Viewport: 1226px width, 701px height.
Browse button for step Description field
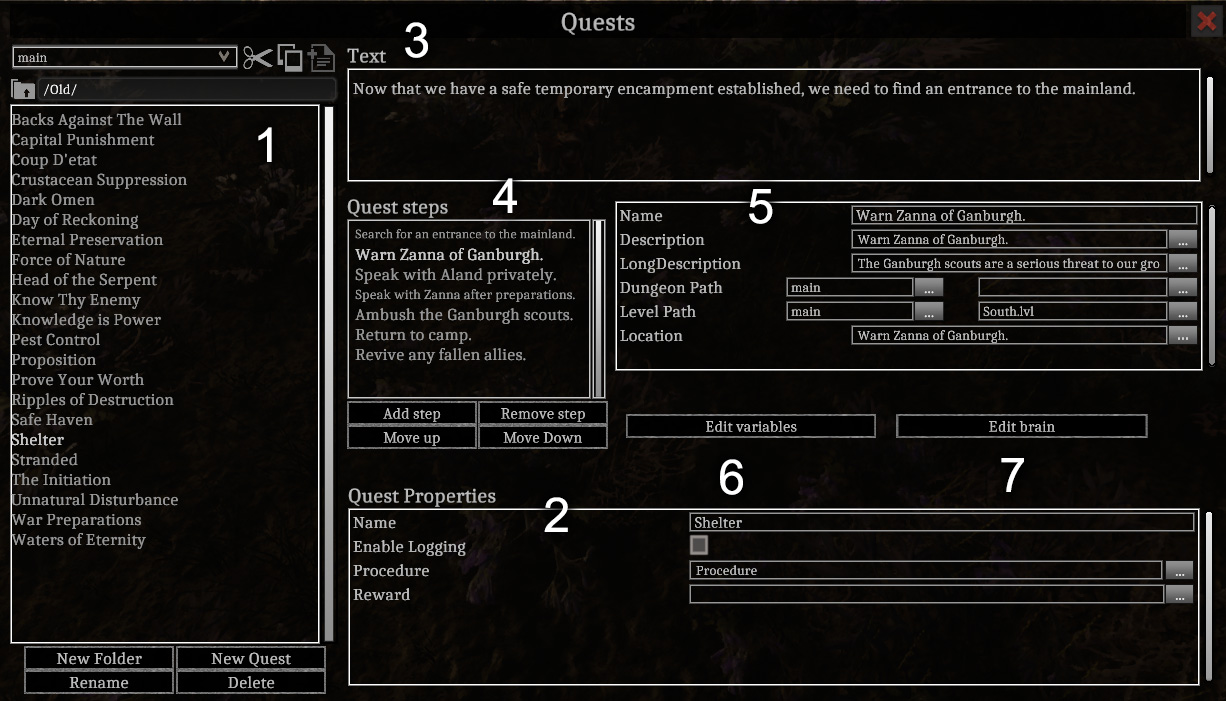[1182, 240]
